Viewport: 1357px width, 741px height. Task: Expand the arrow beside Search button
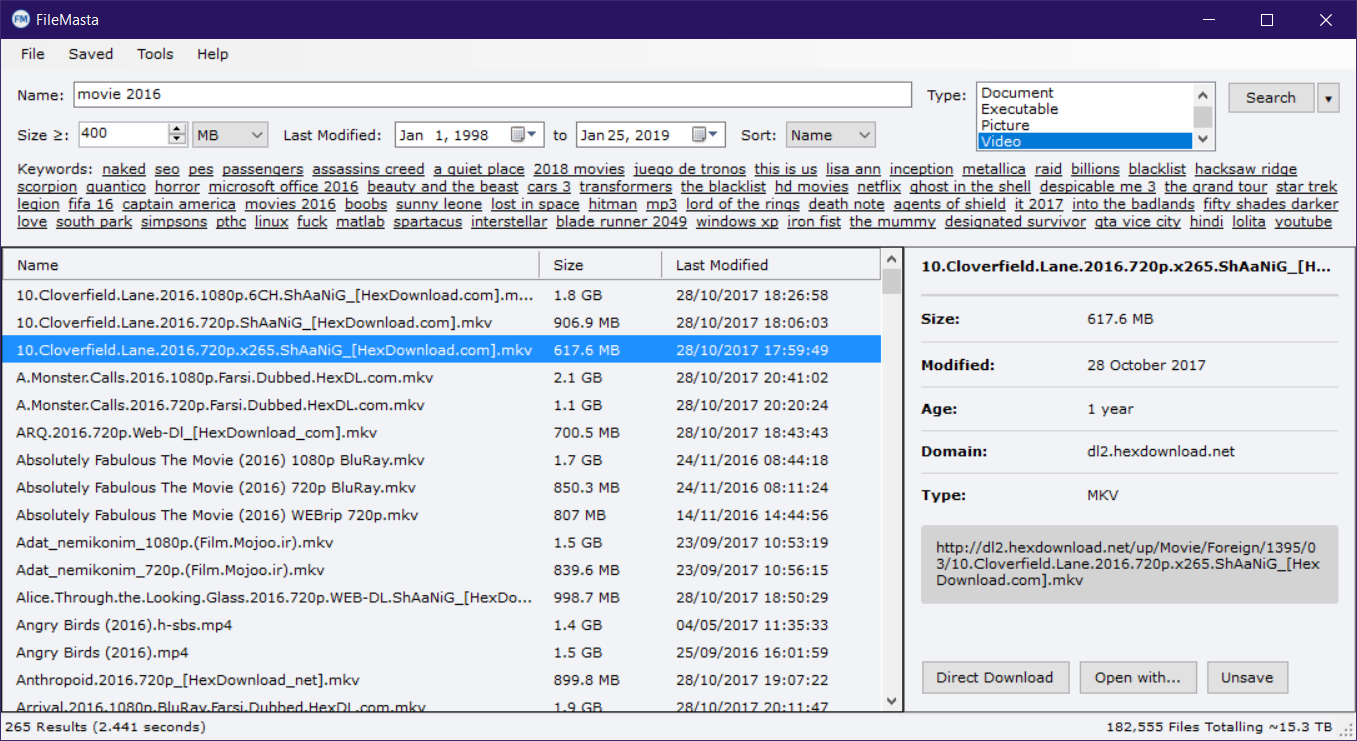coord(1329,98)
